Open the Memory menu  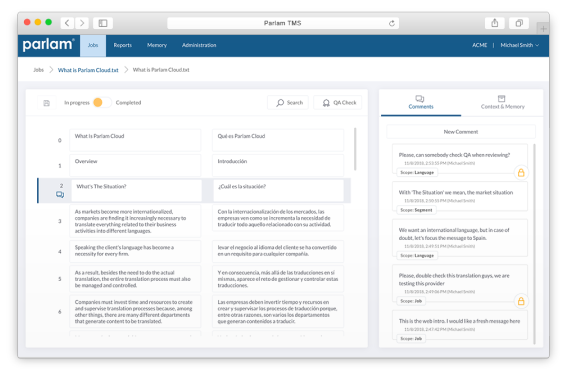[157, 45]
